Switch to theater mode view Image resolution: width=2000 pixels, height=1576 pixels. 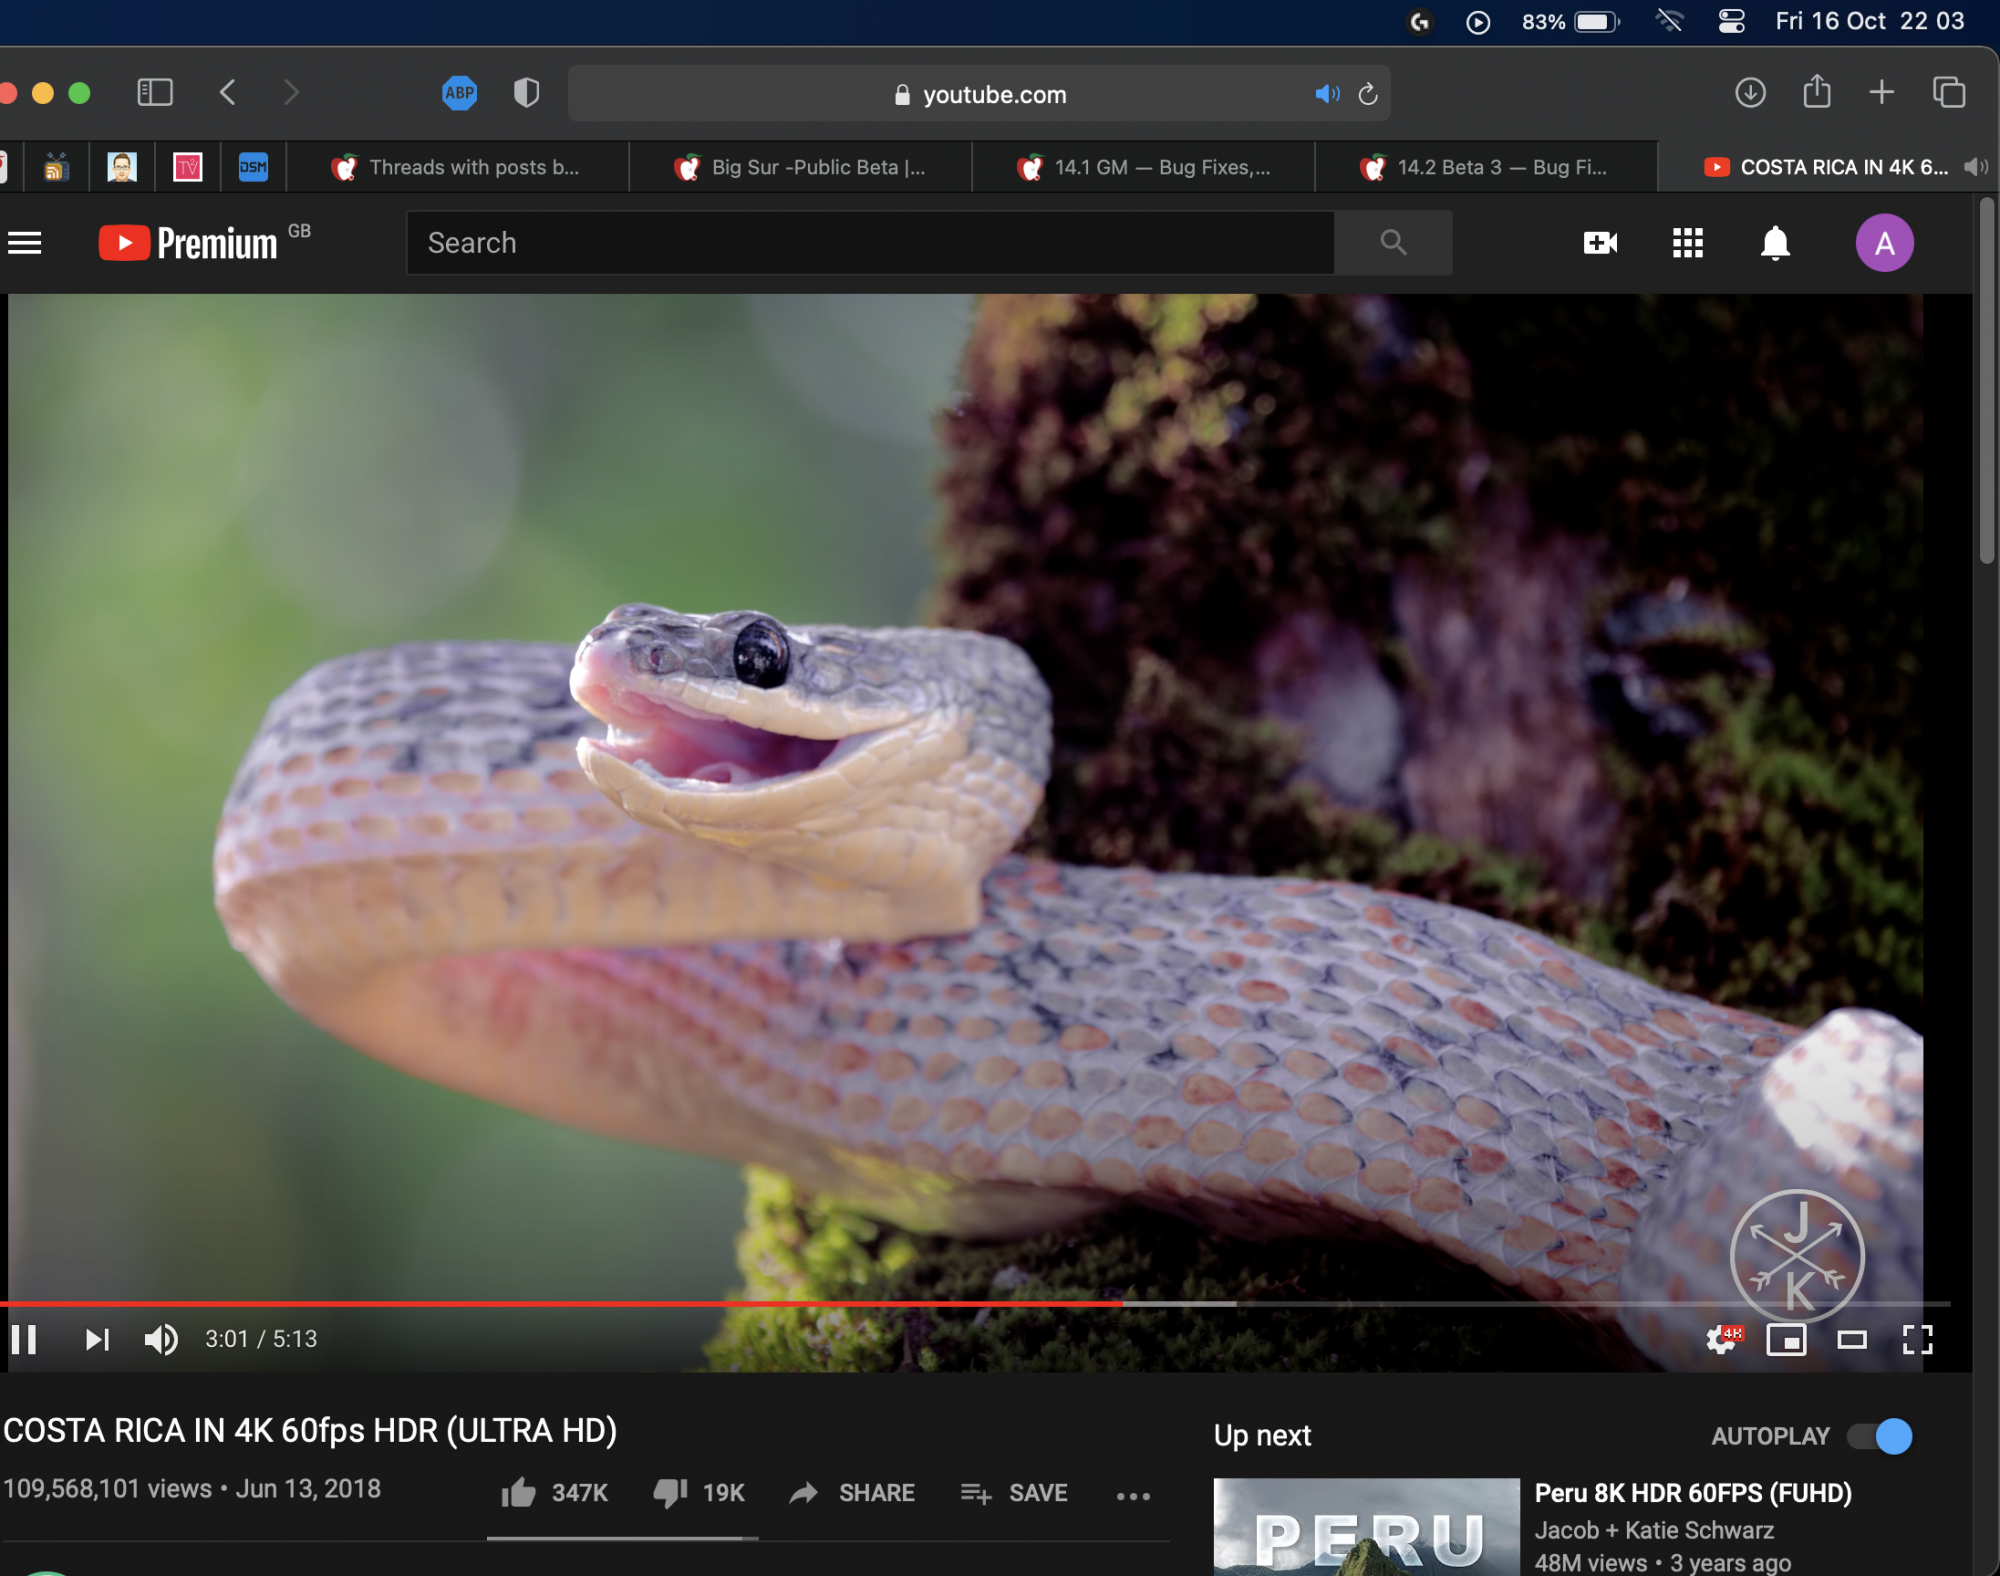coord(1852,1339)
